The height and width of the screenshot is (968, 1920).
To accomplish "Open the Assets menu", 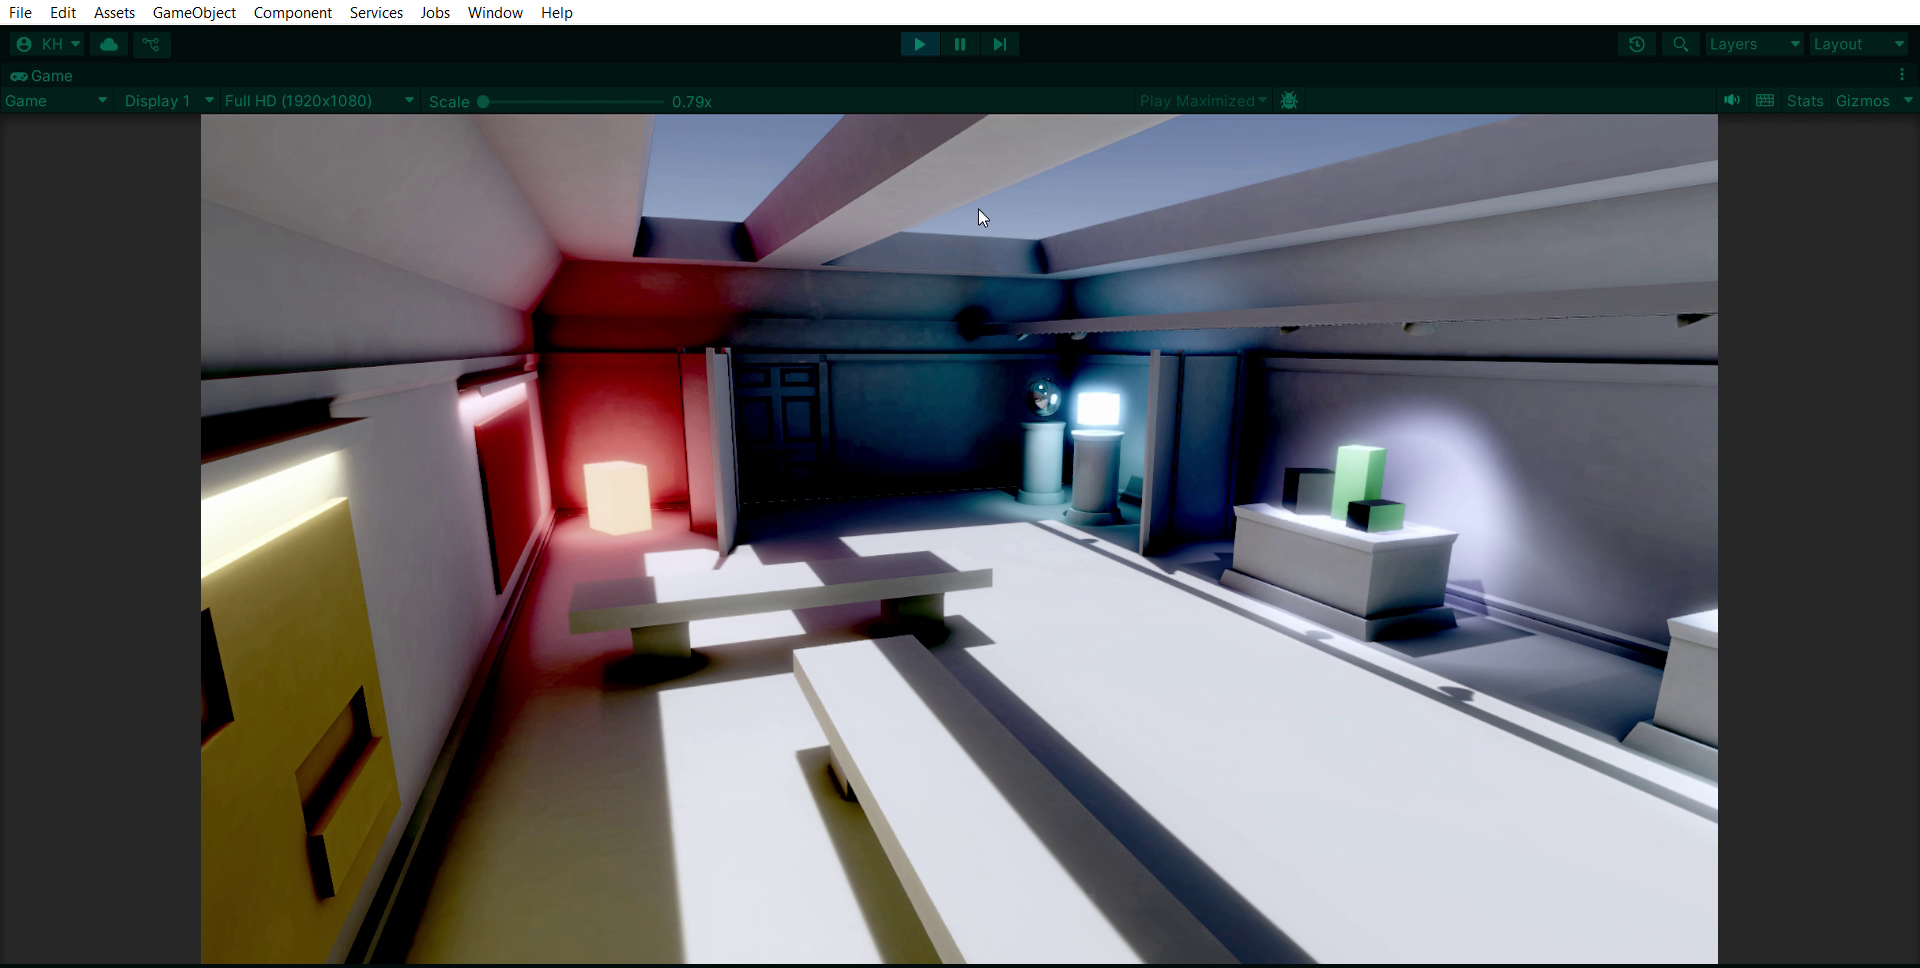I will click(114, 12).
